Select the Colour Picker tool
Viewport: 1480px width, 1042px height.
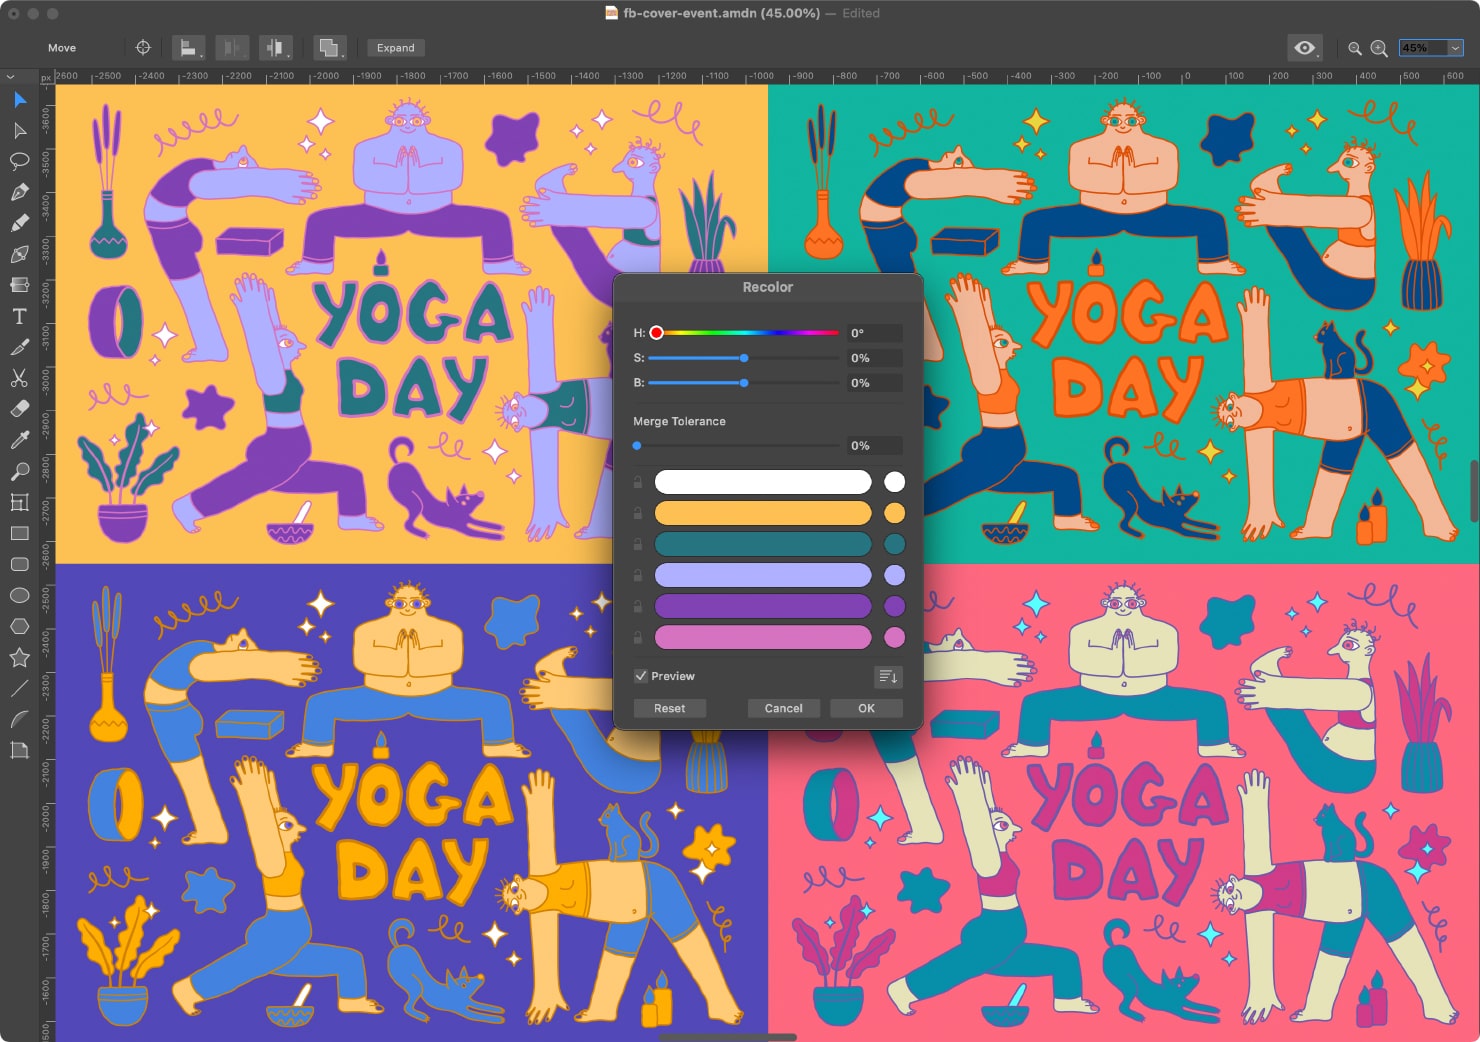click(19, 441)
